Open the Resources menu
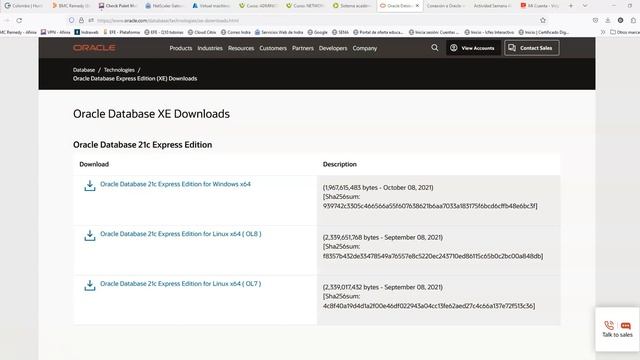The height and width of the screenshot is (360, 640). (x=241, y=48)
